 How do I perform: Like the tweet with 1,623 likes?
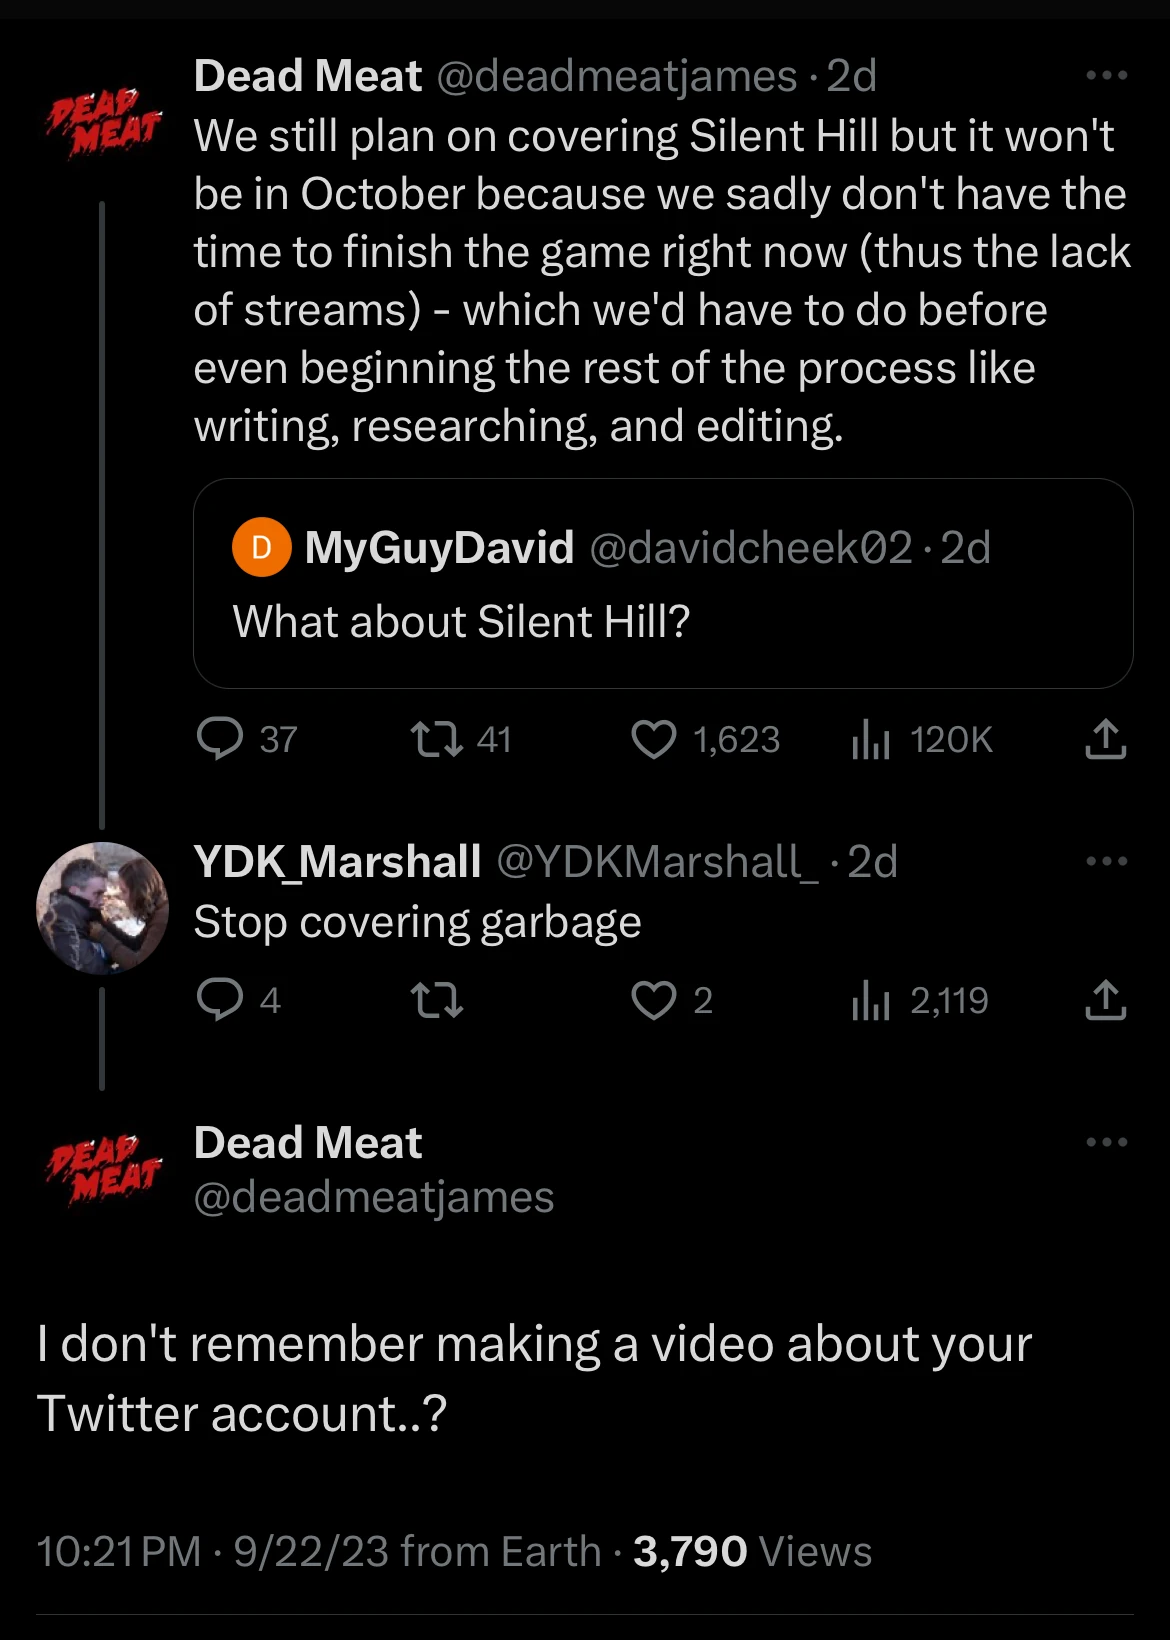[654, 739]
